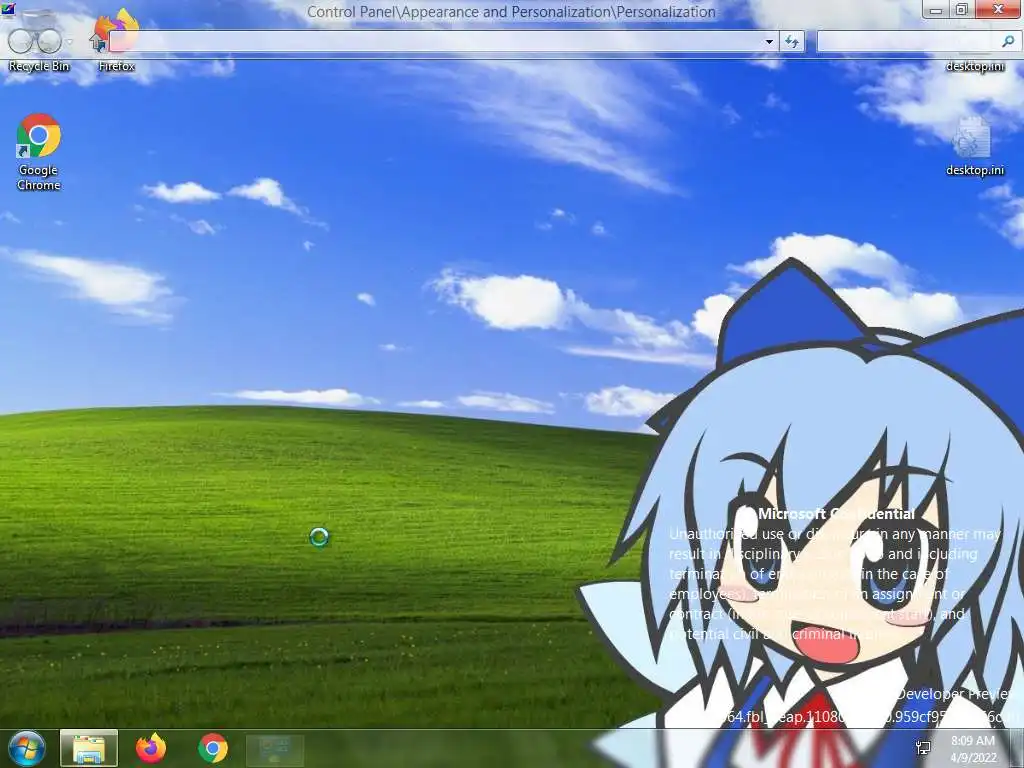Click the Forward navigation arrow in Personalization window
The image size is (1024, 768).
(x=49, y=42)
